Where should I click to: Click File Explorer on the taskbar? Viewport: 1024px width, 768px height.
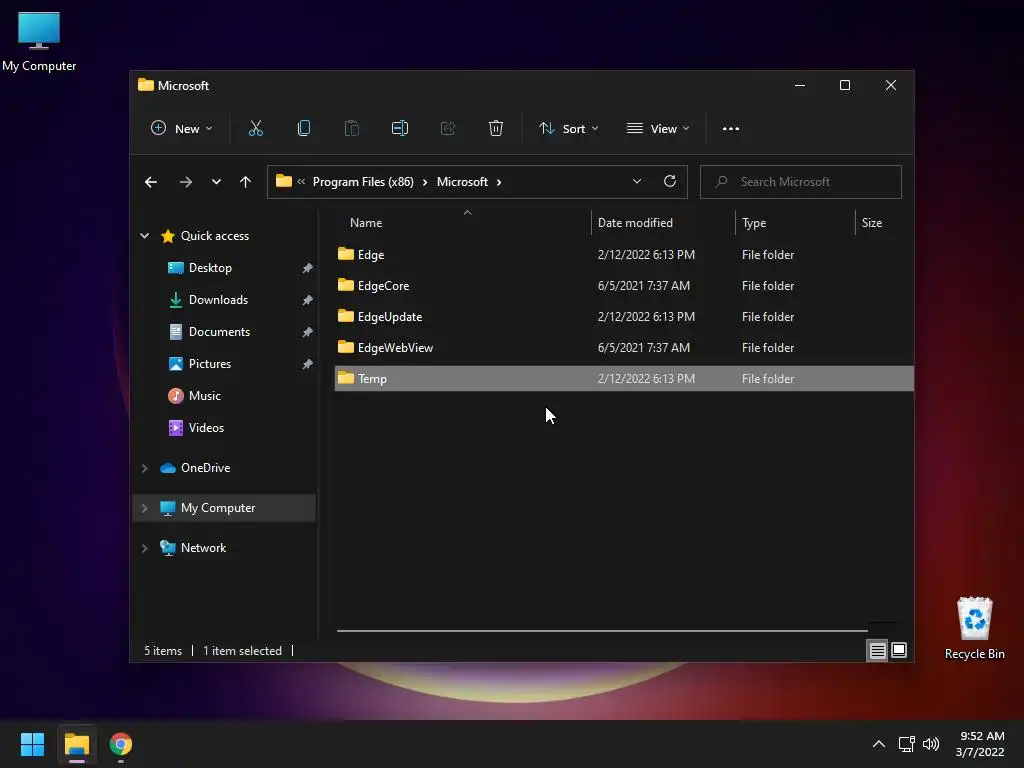(x=77, y=744)
